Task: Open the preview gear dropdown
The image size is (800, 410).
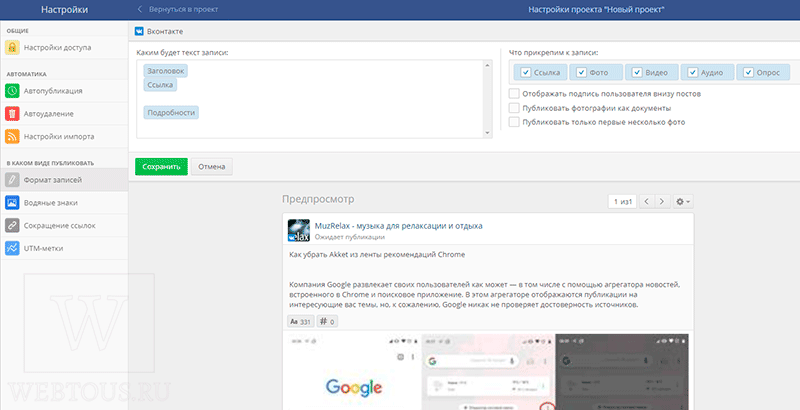Action: pyautogui.click(x=683, y=201)
